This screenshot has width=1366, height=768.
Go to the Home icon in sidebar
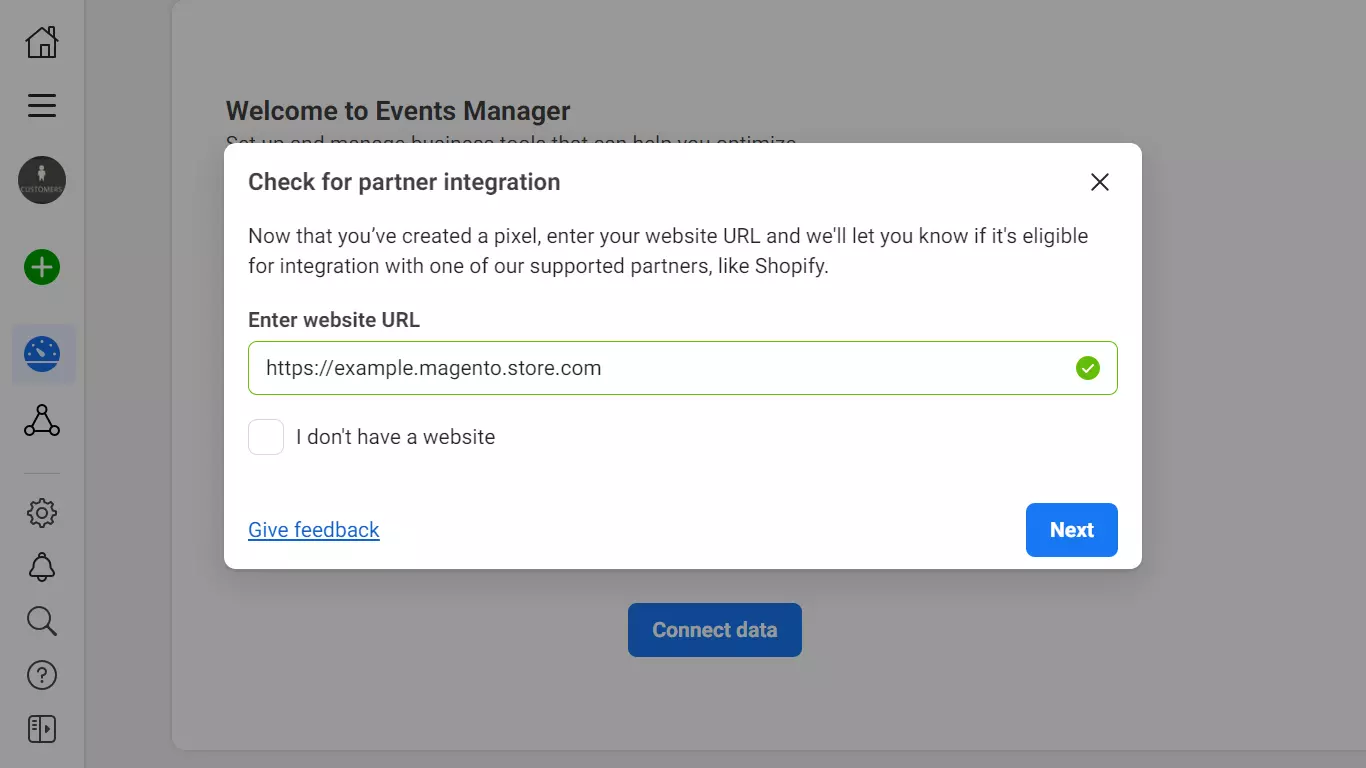point(42,42)
